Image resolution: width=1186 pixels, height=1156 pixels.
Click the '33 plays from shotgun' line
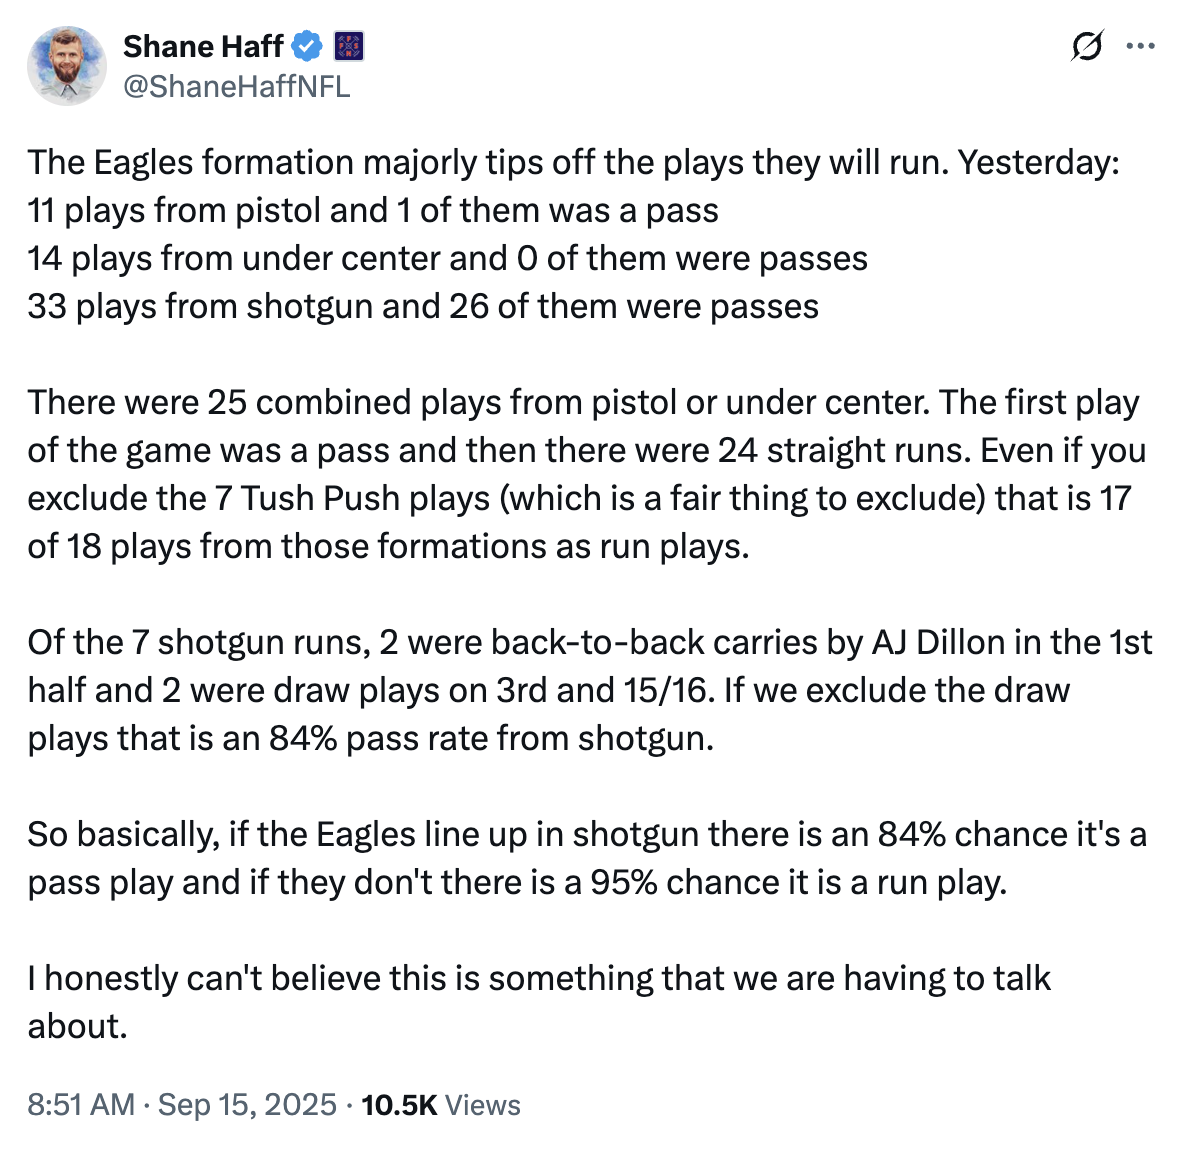[x=423, y=307]
